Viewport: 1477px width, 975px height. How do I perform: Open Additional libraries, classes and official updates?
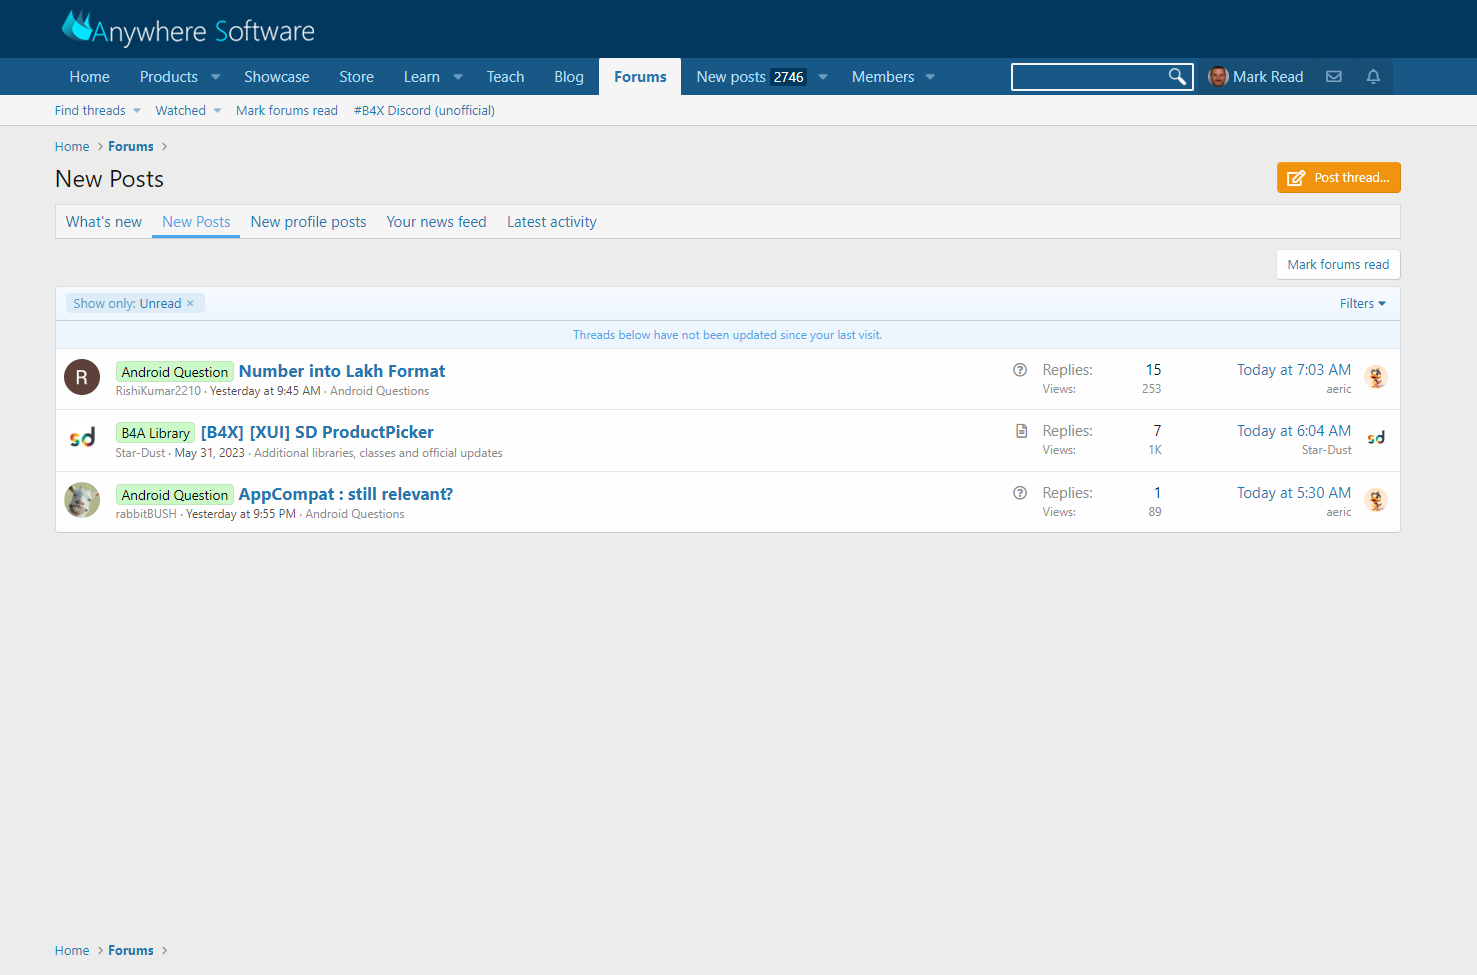(378, 453)
